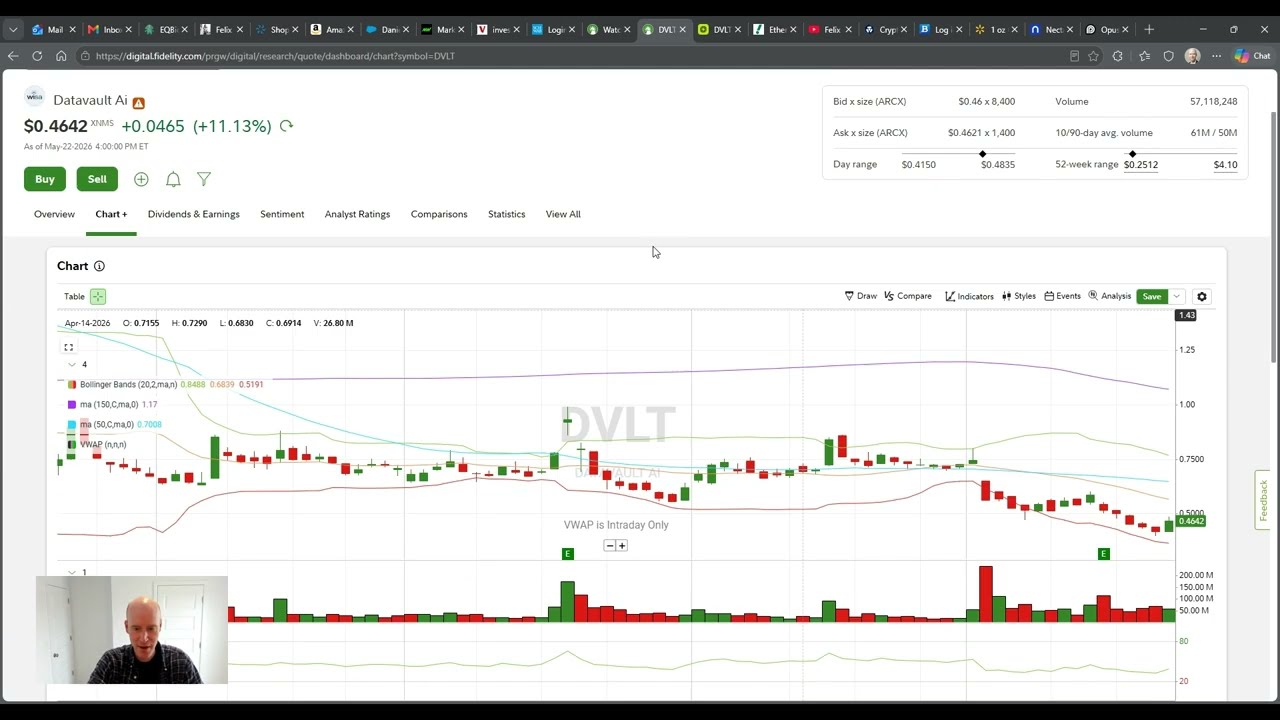Open the Compare symbol tool
The image size is (1280, 720).
coord(908,296)
